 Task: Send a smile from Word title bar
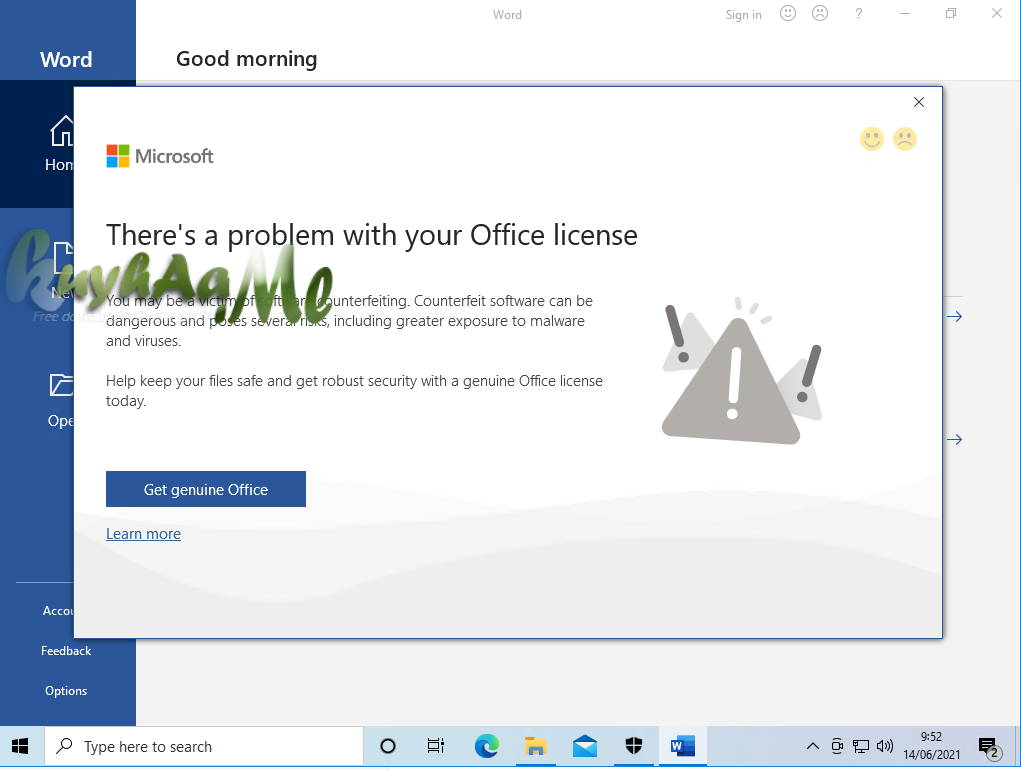[788, 14]
